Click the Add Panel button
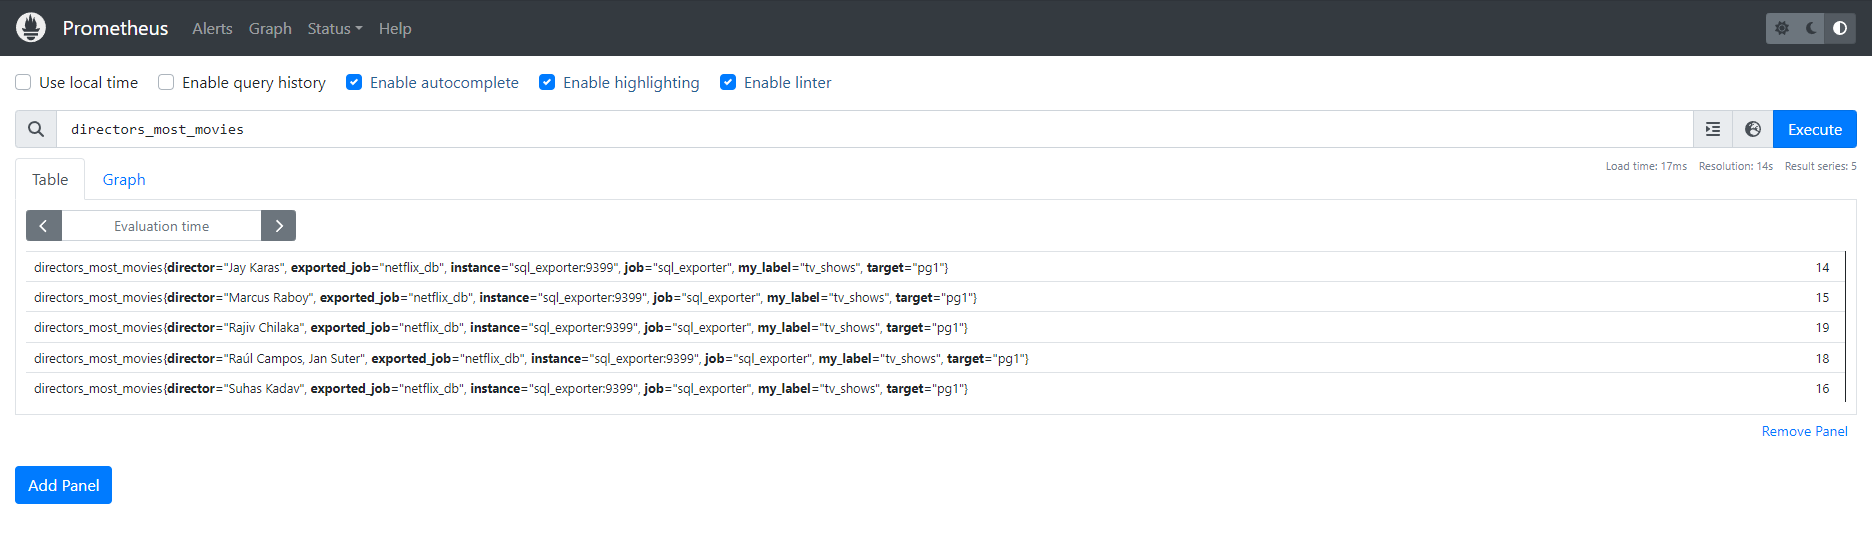The height and width of the screenshot is (533, 1872). coord(63,485)
